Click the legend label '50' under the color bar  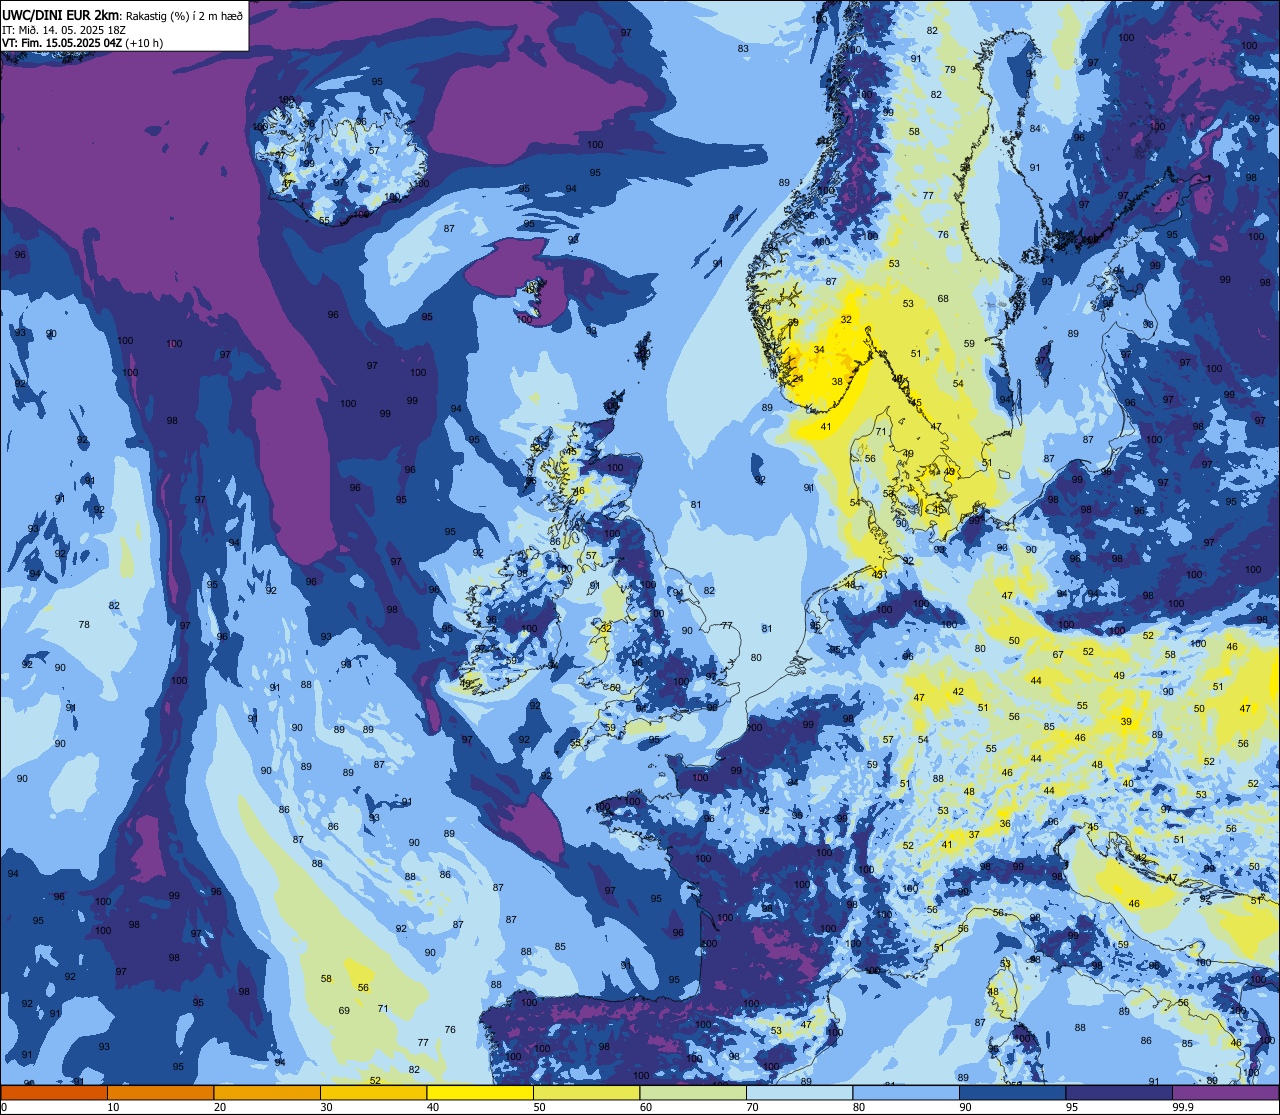click(539, 1107)
